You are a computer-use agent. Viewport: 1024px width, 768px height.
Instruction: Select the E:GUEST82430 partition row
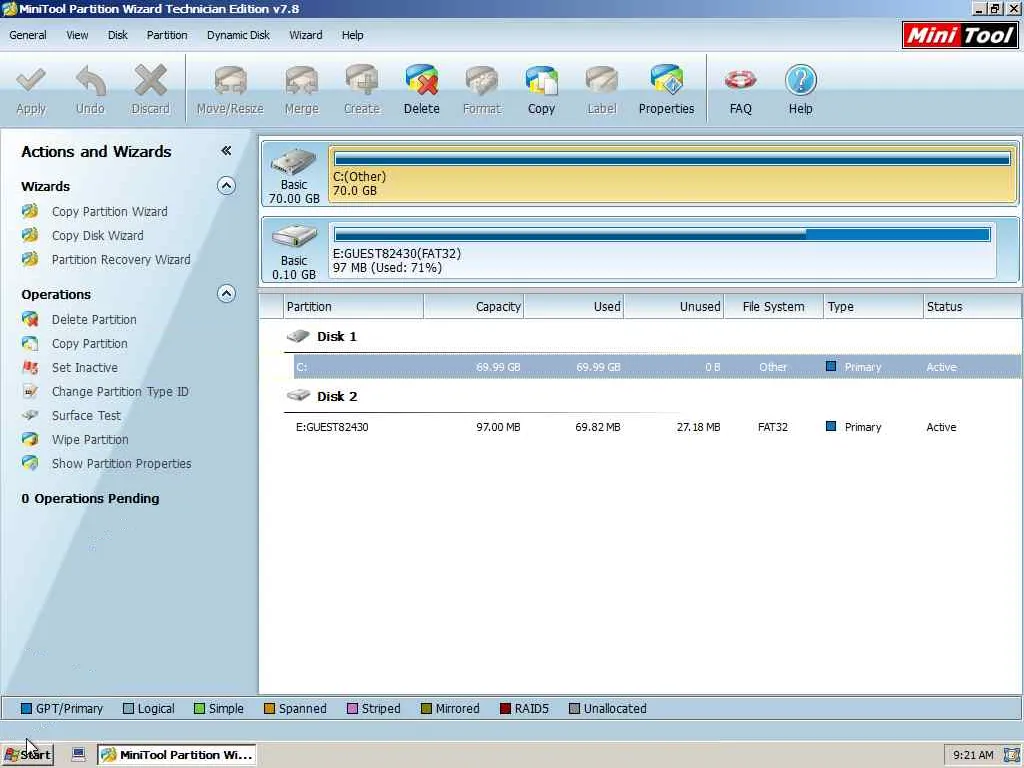657,427
